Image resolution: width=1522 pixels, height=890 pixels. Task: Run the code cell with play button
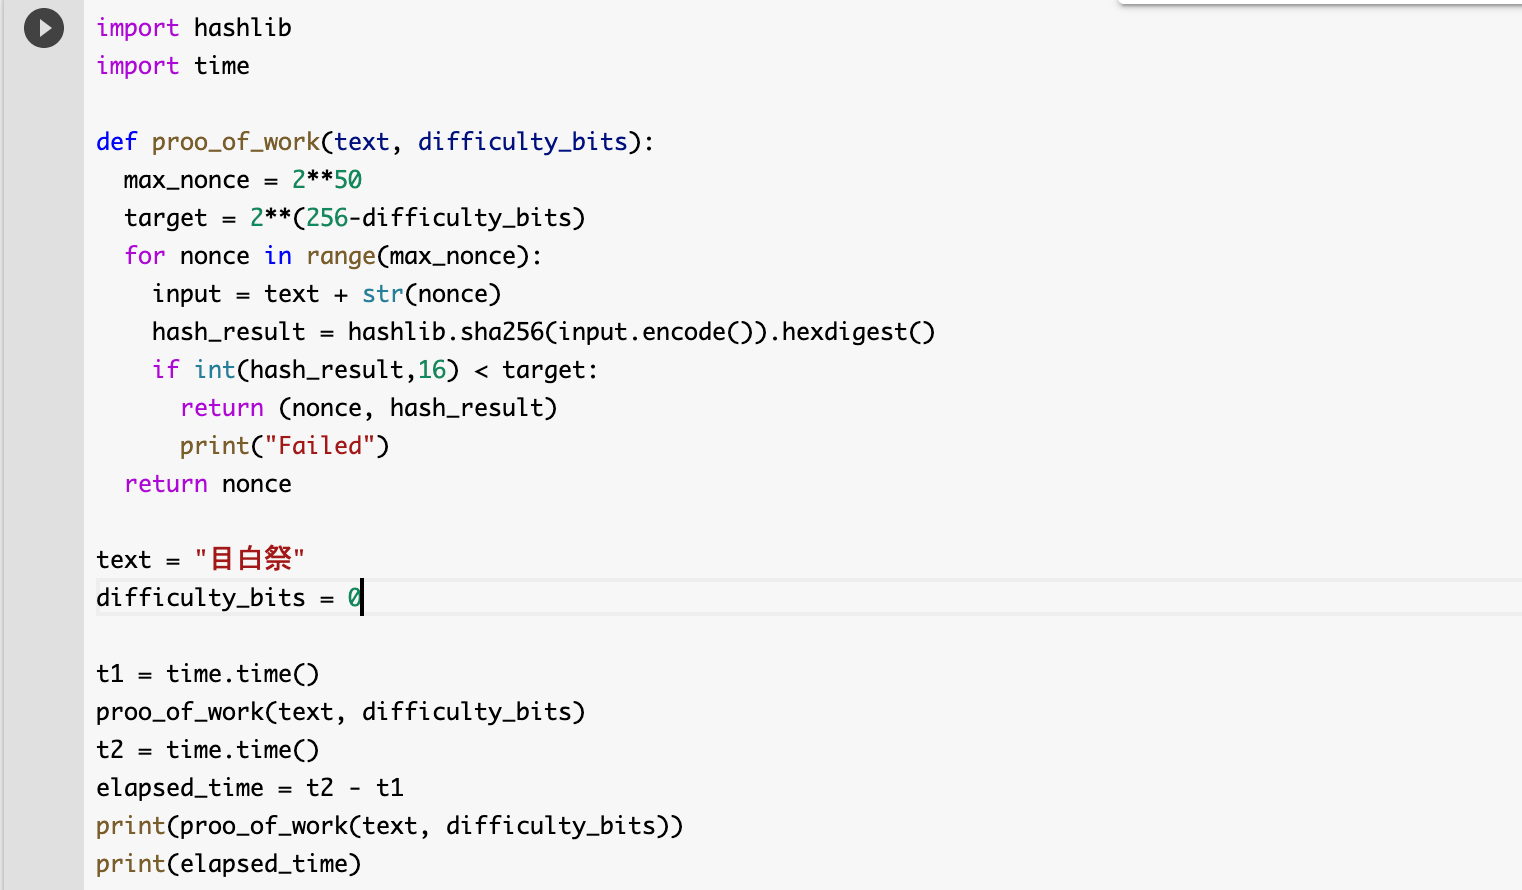44,28
